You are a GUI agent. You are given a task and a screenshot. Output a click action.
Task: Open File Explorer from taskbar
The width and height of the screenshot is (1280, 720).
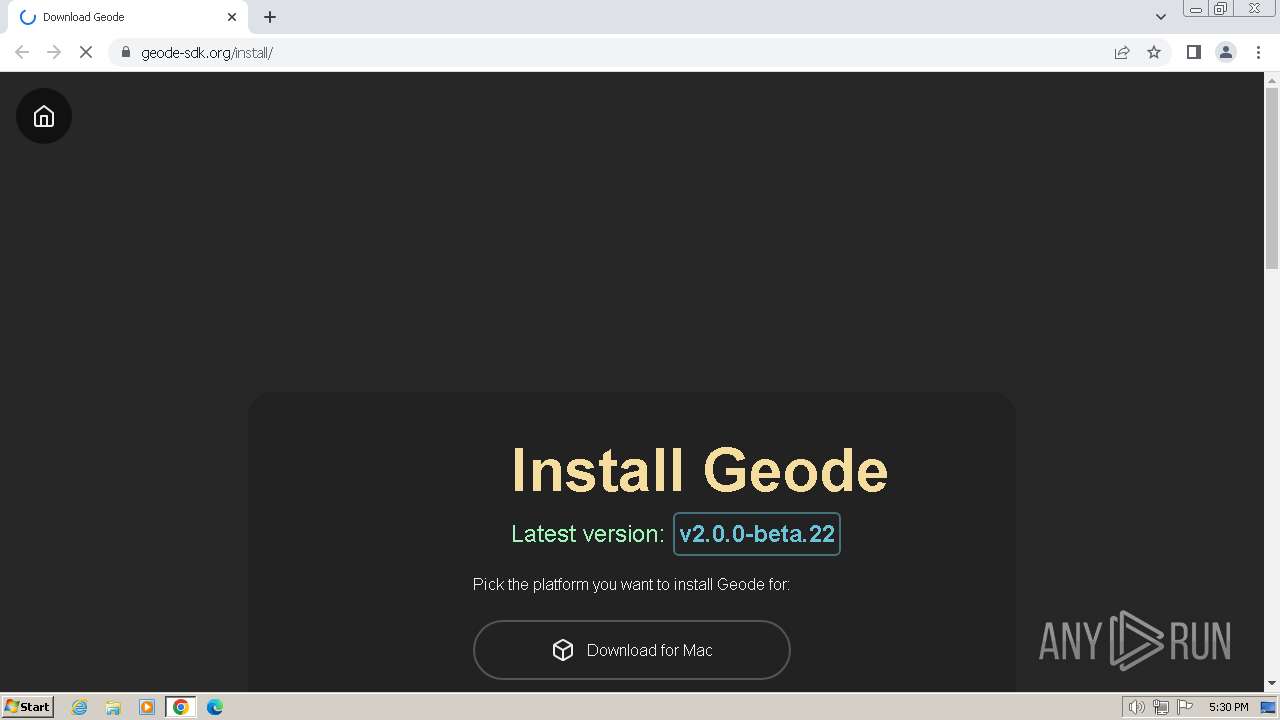coord(113,707)
